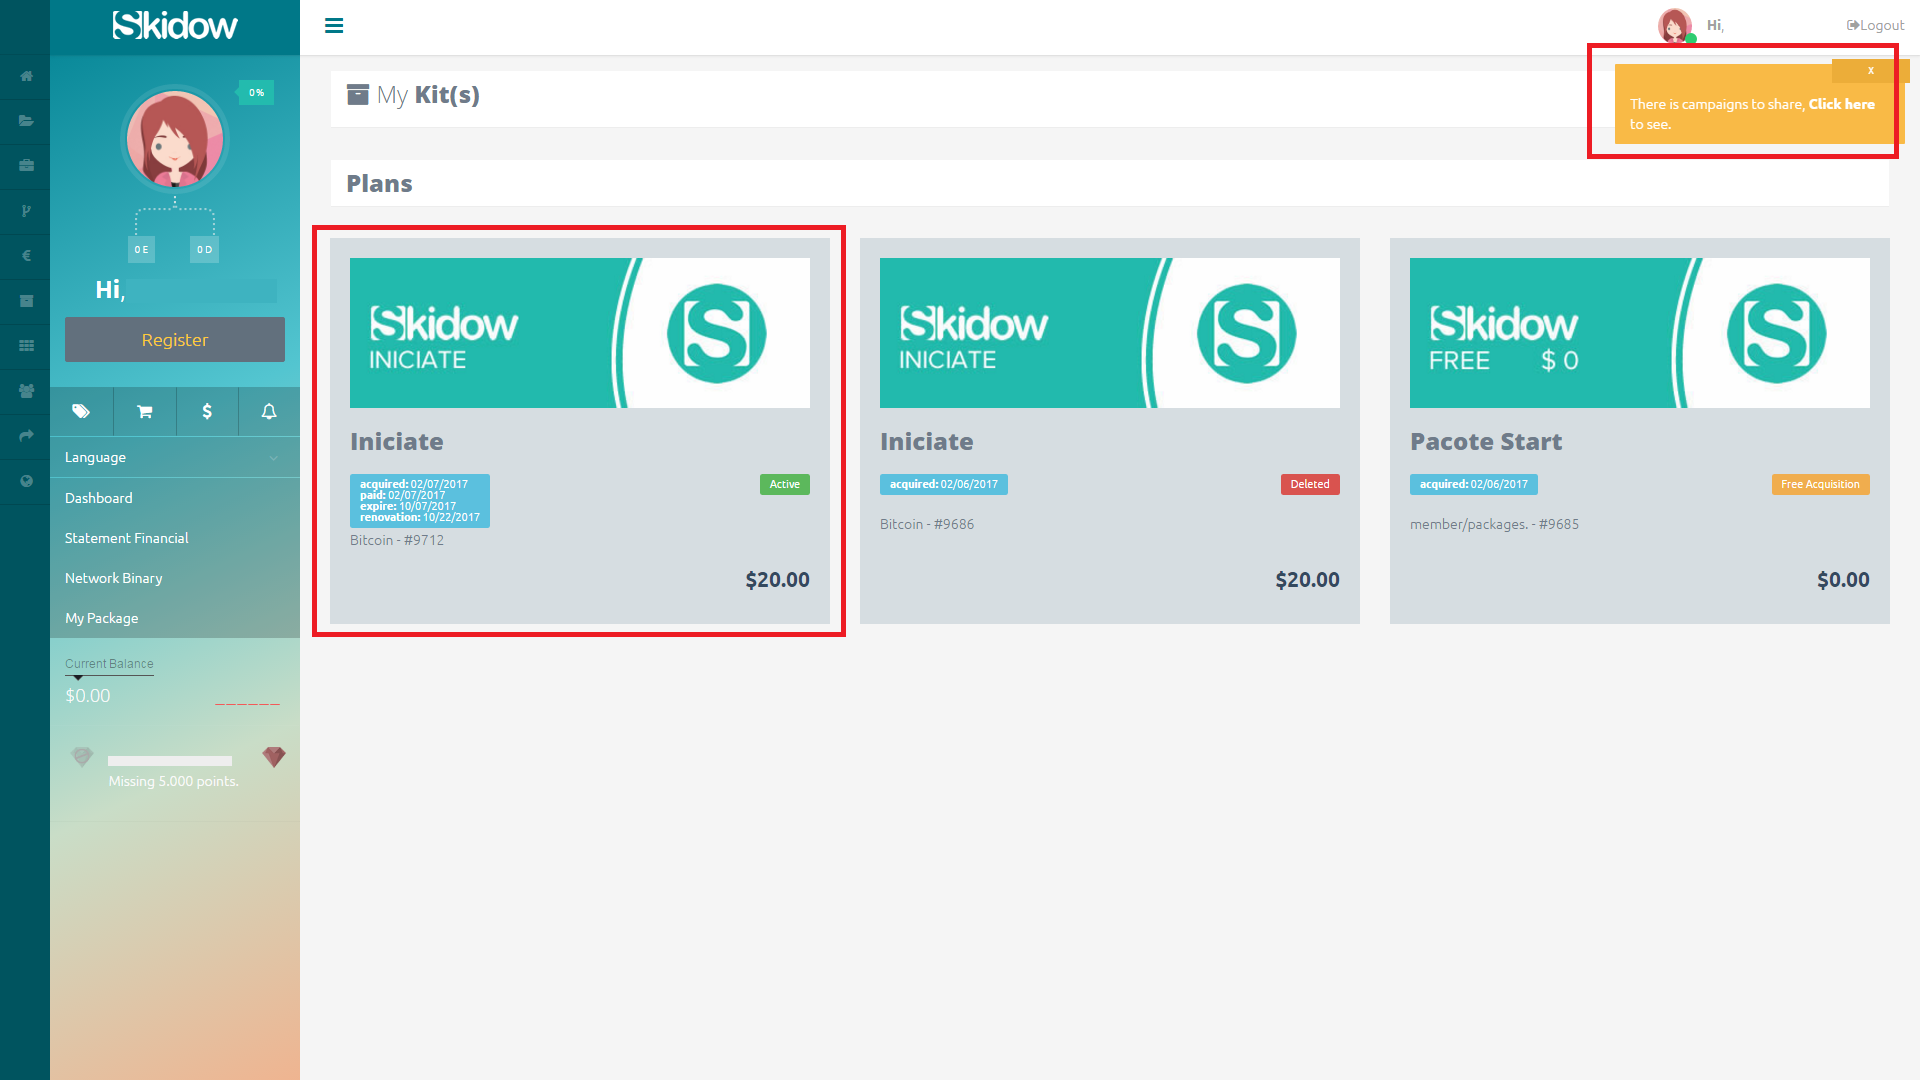Screen dimensions: 1920x1080
Task: Click the Pacote Start title
Action: click(1486, 442)
